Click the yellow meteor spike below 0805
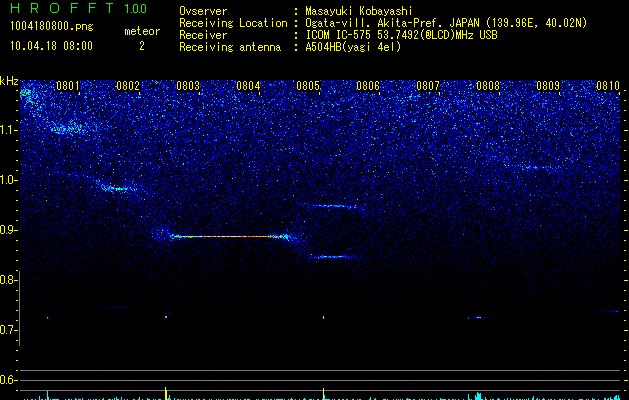 (x=323, y=392)
